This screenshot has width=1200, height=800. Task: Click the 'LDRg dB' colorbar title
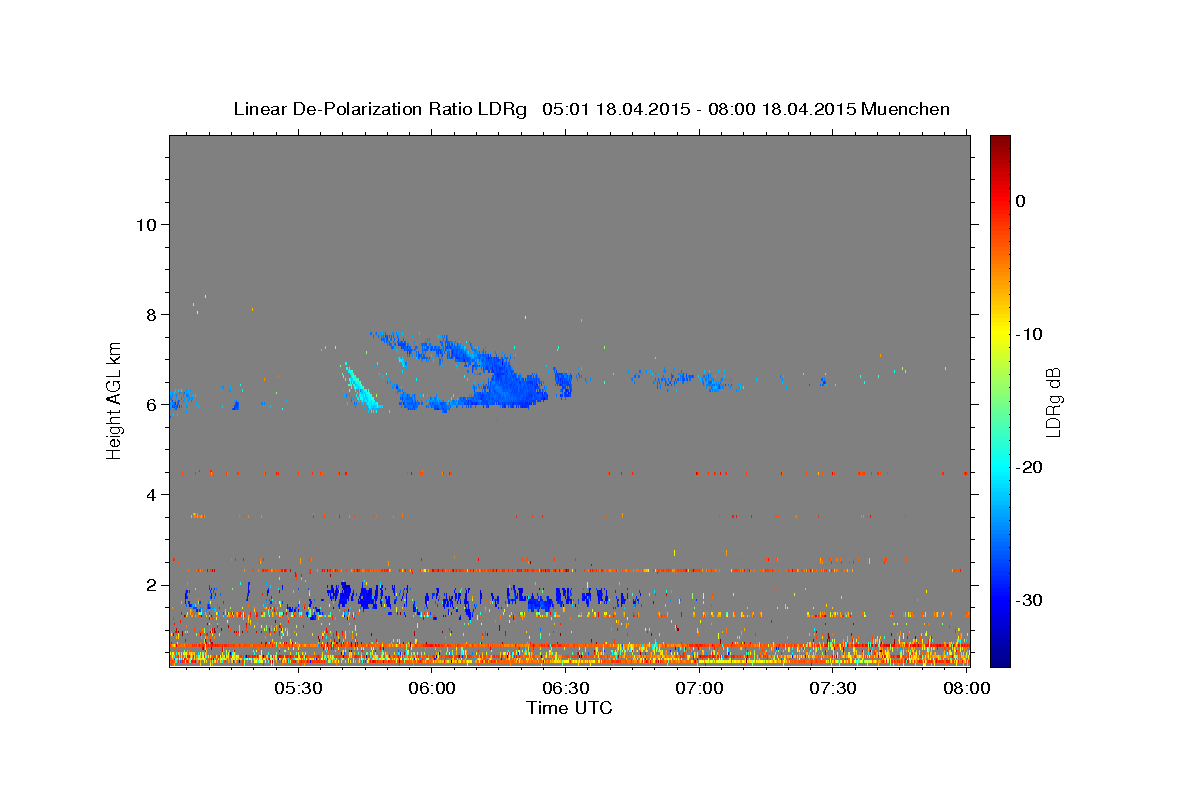click(1053, 402)
